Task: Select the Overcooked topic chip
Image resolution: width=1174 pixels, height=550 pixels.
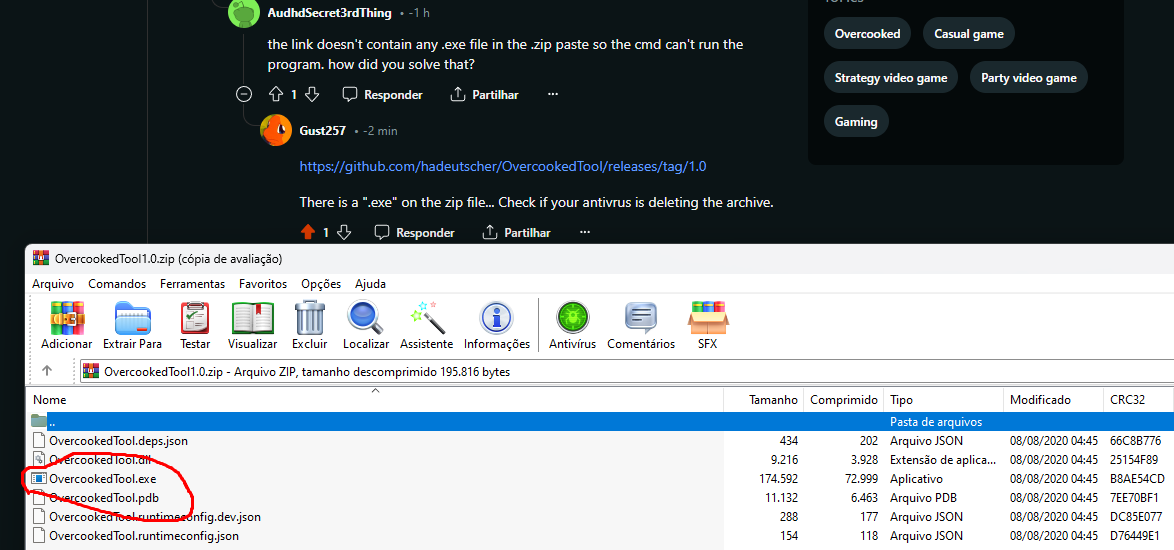Action: 868,34
